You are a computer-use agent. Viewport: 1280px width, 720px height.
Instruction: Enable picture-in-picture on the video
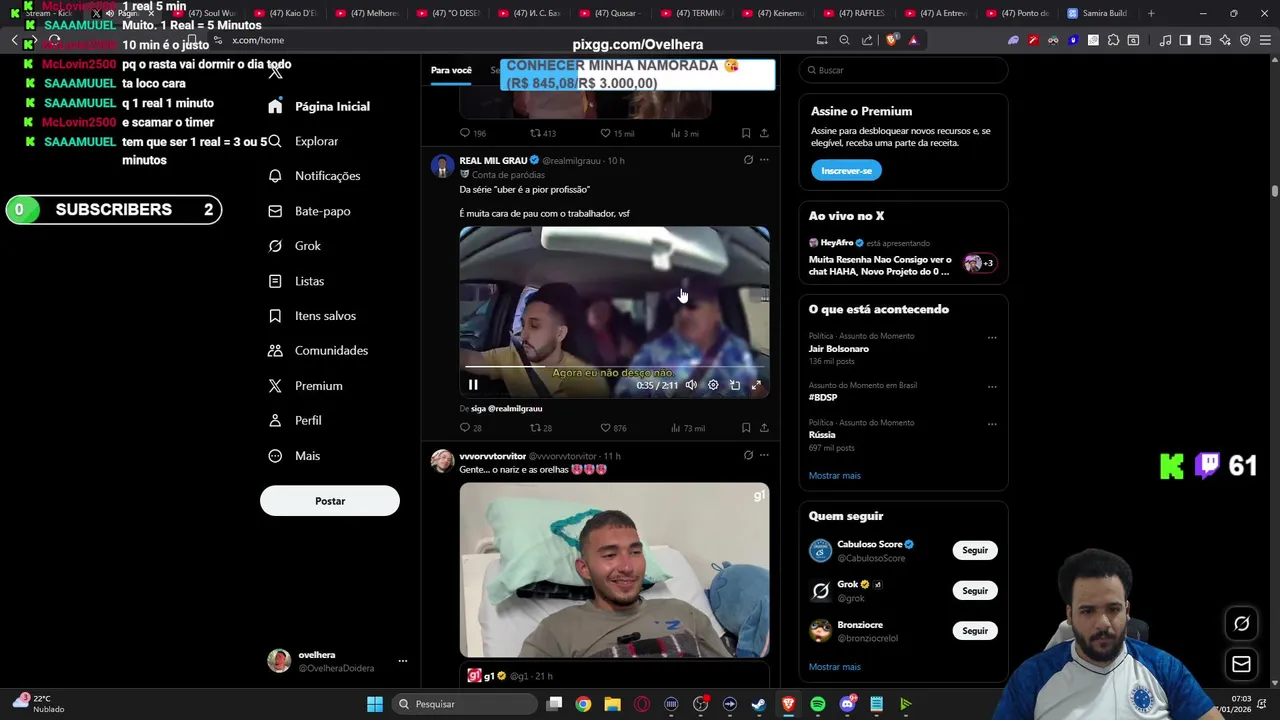735,385
